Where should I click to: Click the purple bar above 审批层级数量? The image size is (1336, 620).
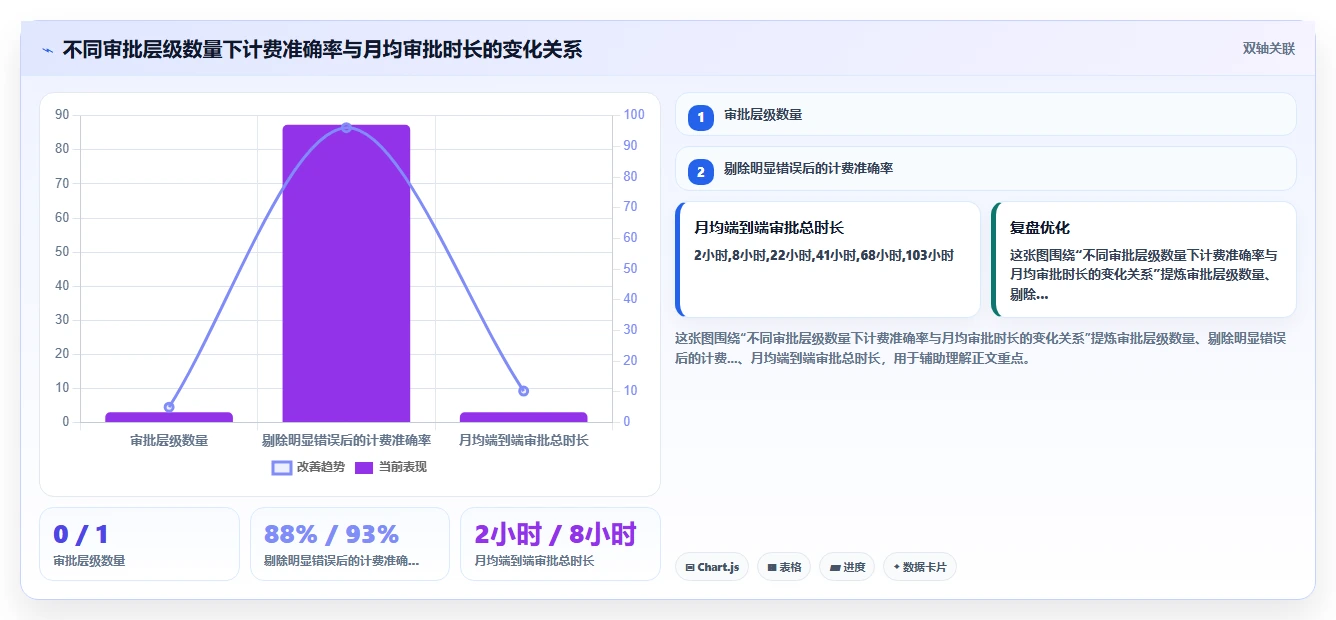169,417
